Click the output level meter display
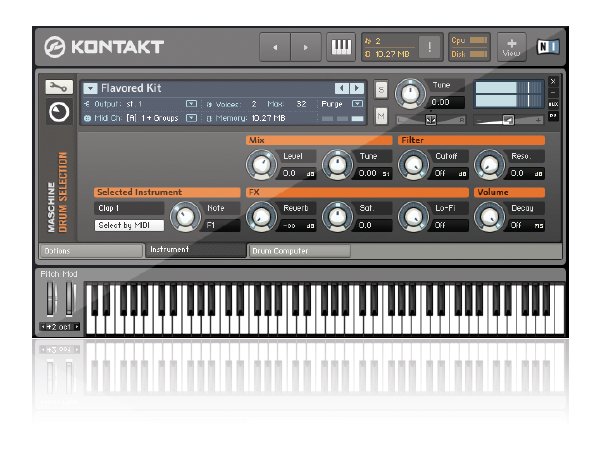Screen dimensions: 600x470 (x=509, y=94)
